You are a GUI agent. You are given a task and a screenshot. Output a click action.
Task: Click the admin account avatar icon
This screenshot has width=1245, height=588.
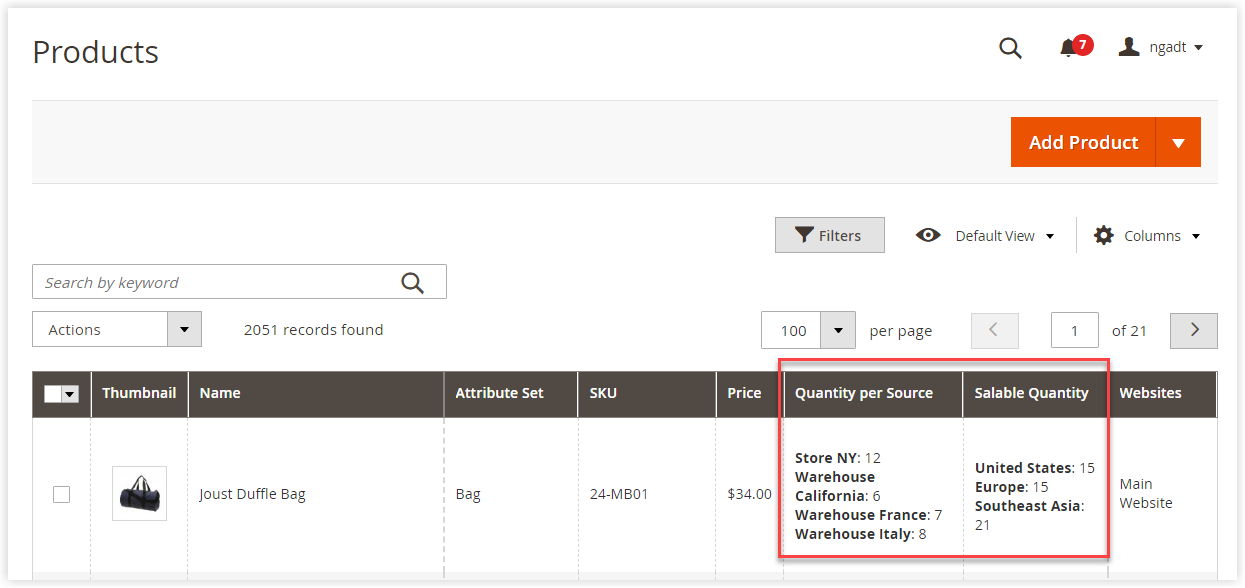click(1129, 46)
